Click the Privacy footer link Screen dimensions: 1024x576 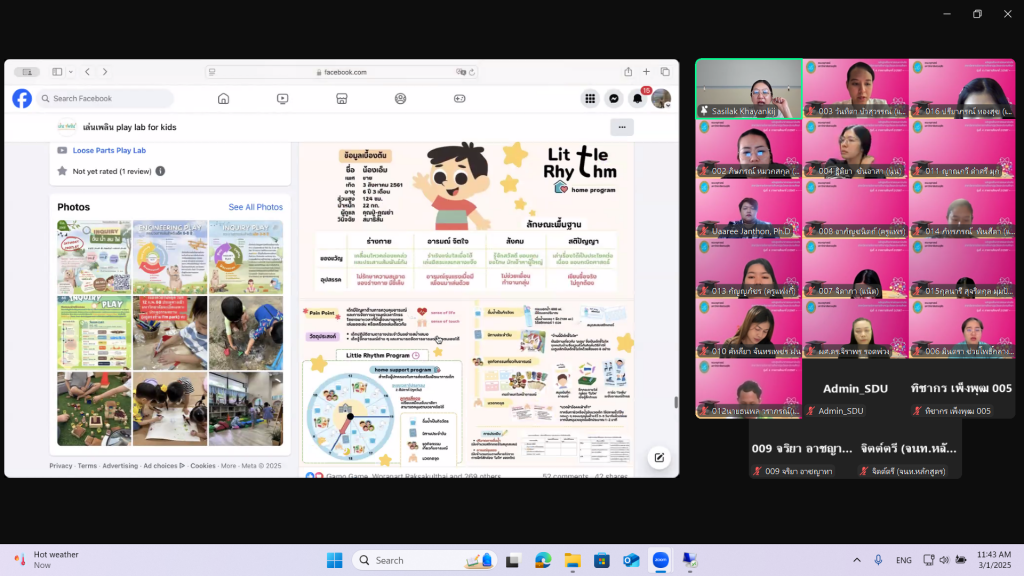point(60,466)
